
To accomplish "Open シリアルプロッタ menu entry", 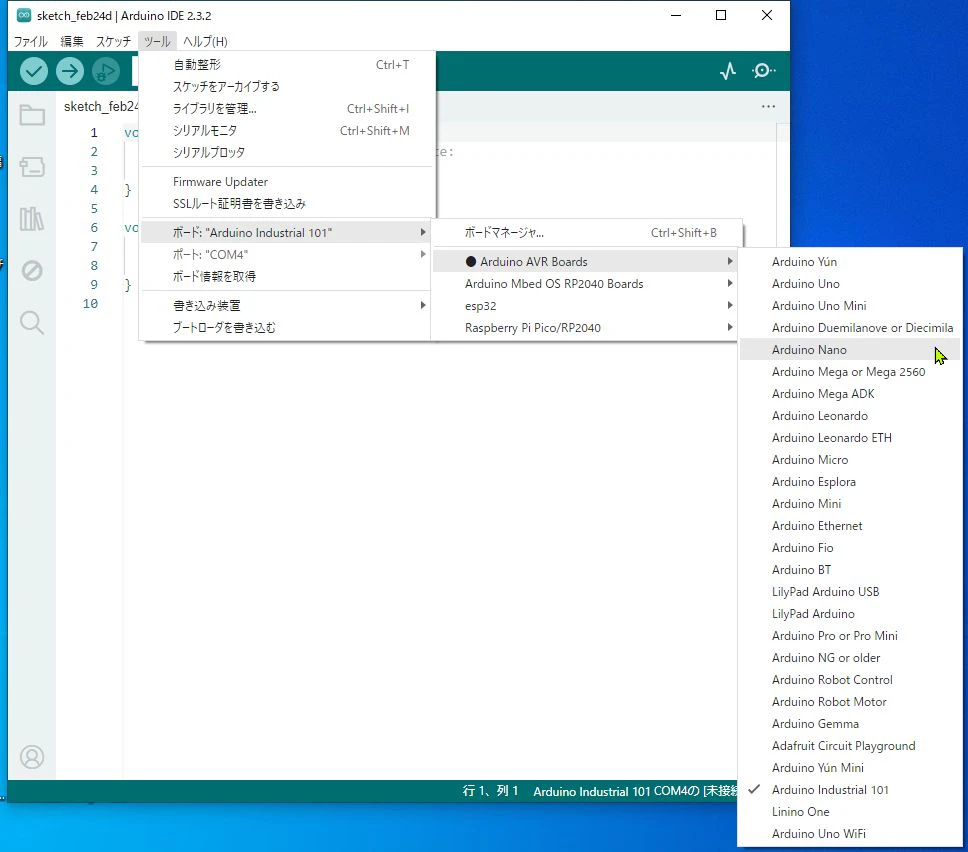I will [288, 152].
